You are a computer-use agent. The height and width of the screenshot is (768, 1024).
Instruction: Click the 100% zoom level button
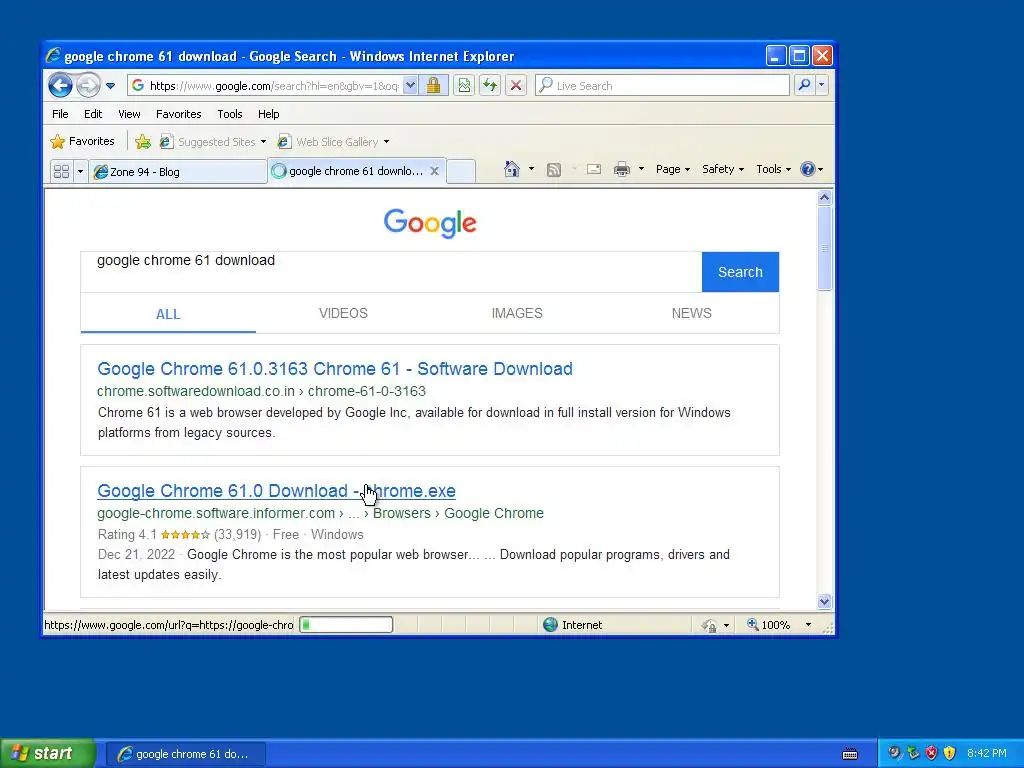point(769,625)
